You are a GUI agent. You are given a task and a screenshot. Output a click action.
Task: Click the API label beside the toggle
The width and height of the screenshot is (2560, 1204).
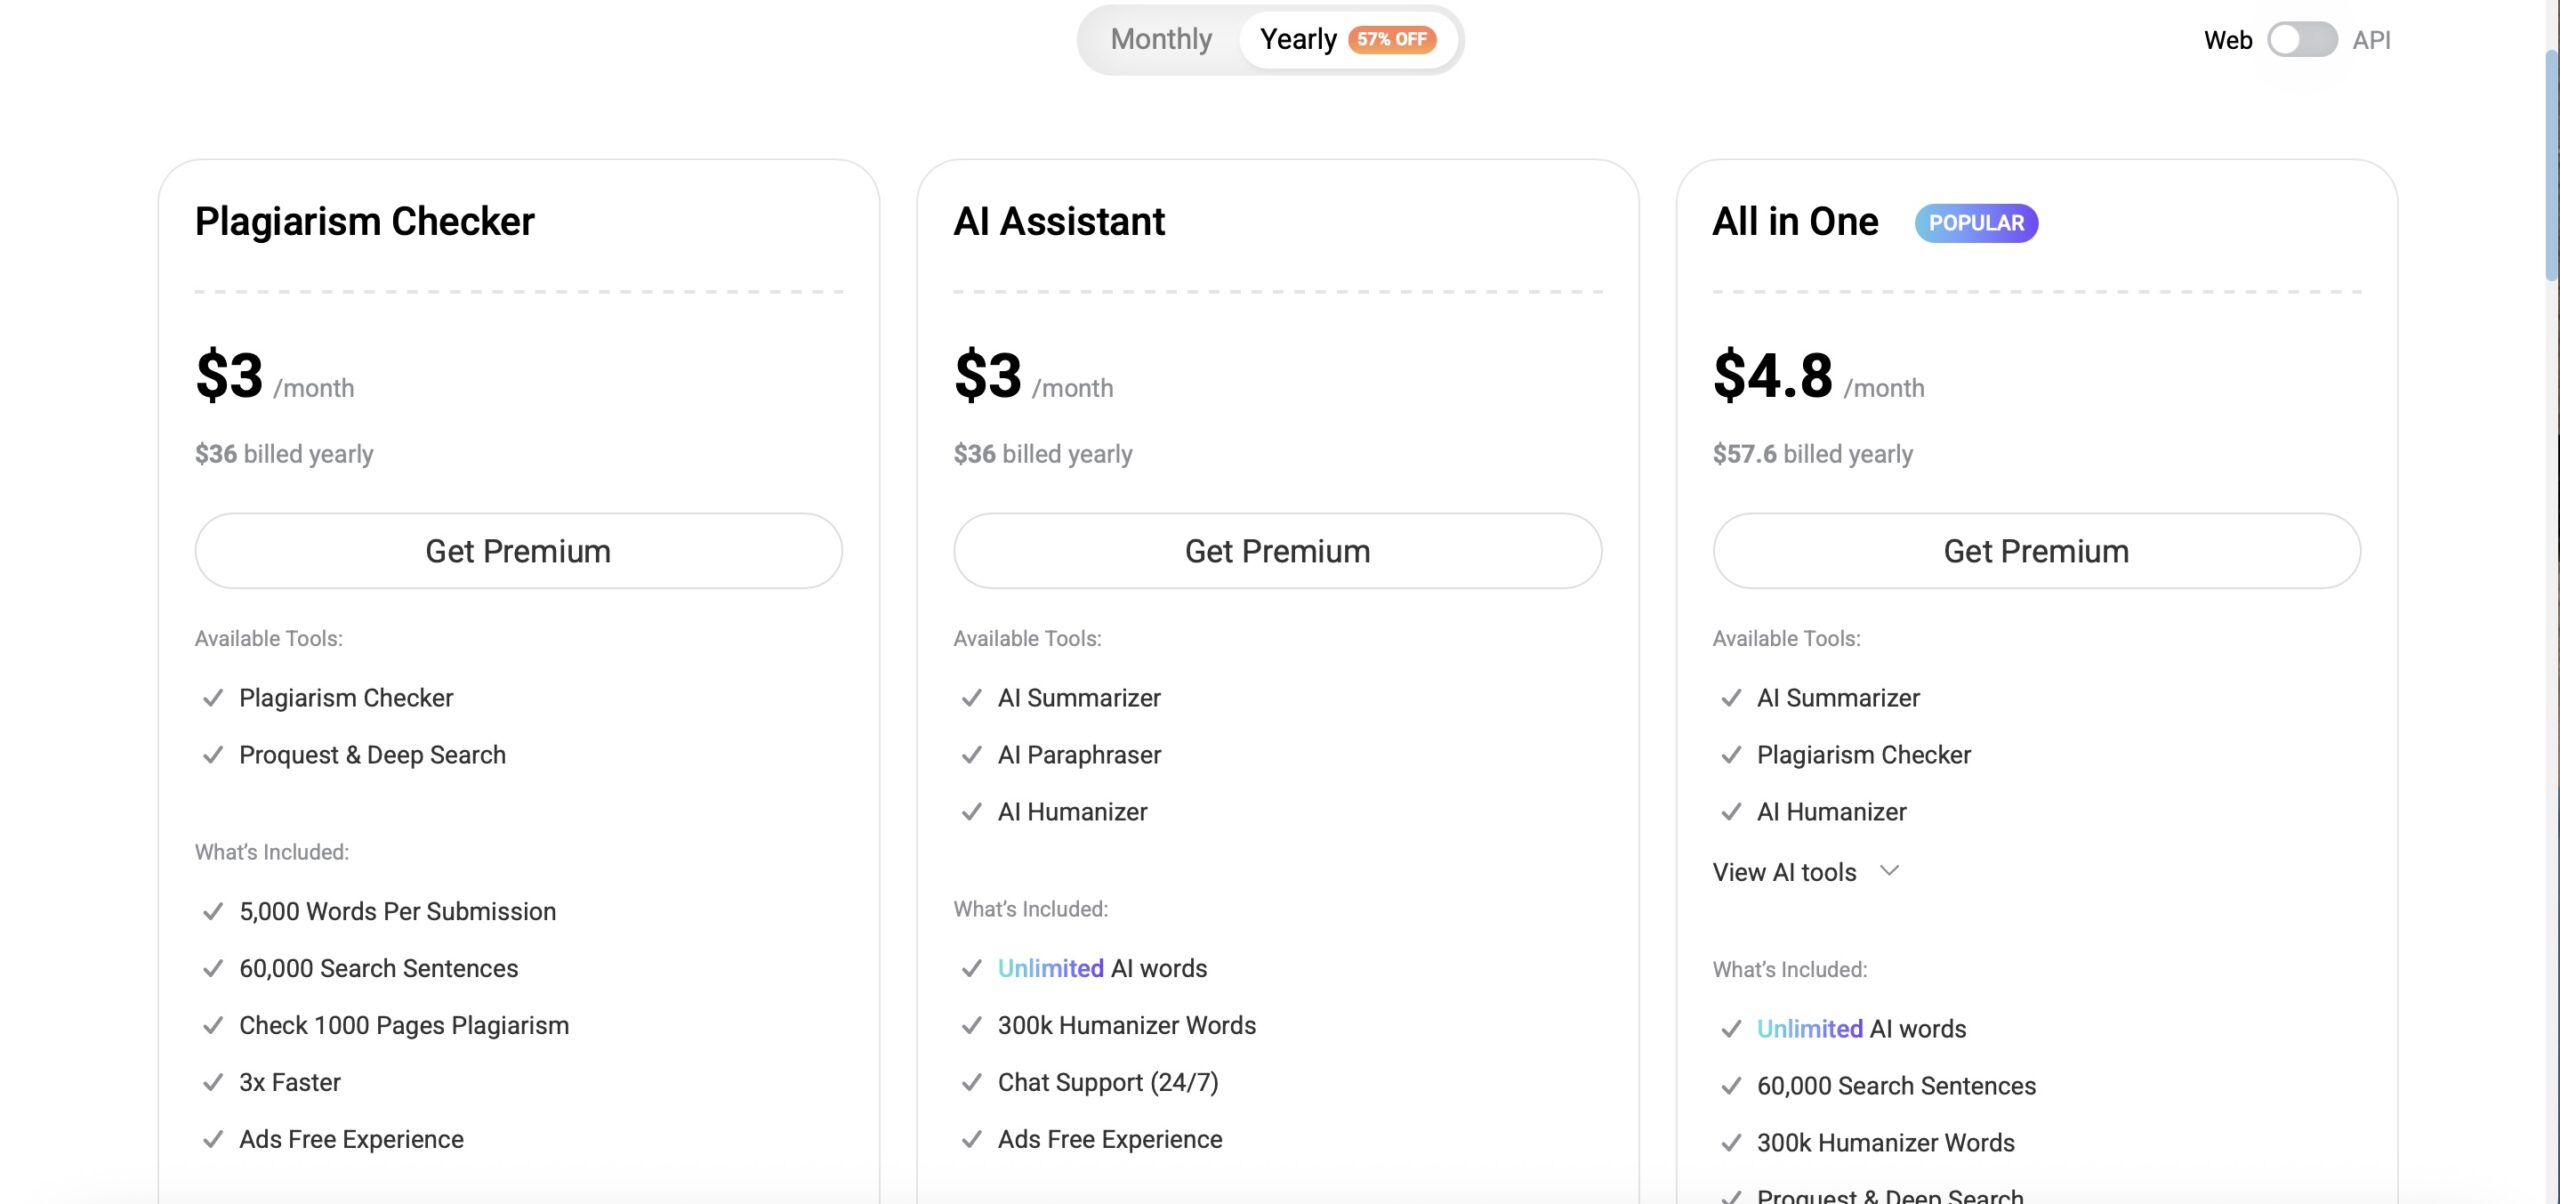(x=2371, y=40)
